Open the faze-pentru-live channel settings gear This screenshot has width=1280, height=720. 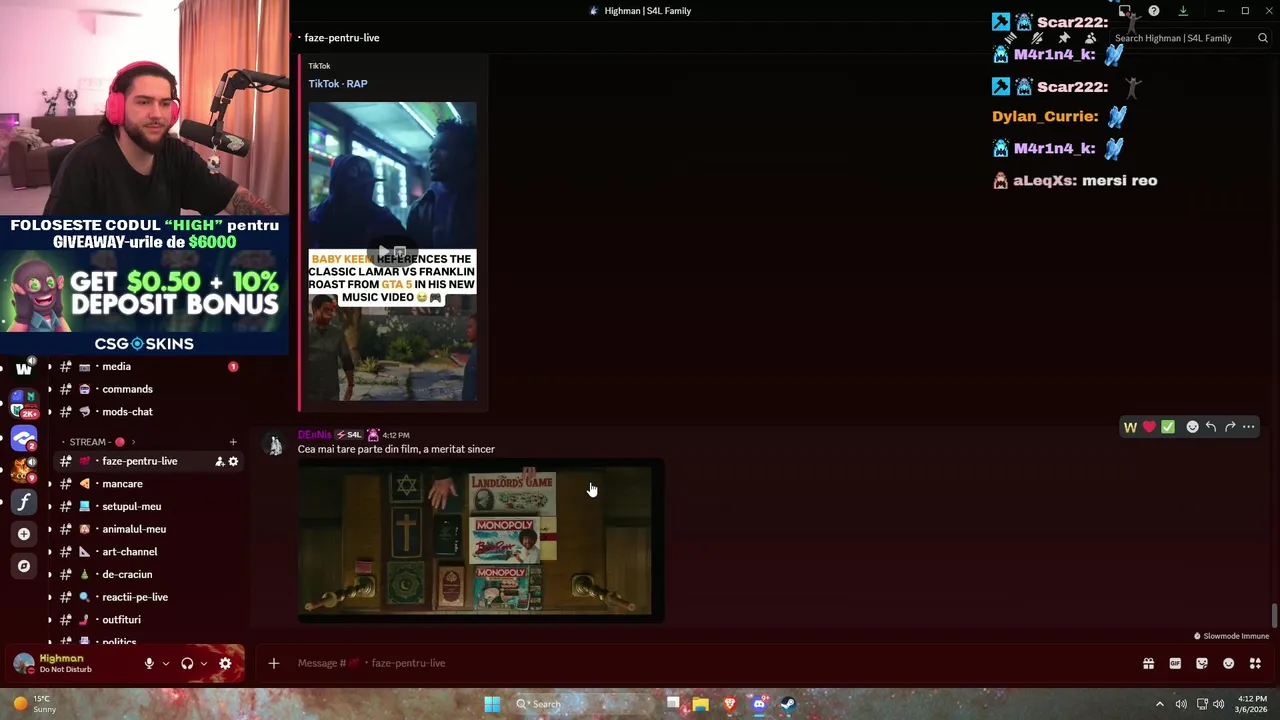coord(233,461)
